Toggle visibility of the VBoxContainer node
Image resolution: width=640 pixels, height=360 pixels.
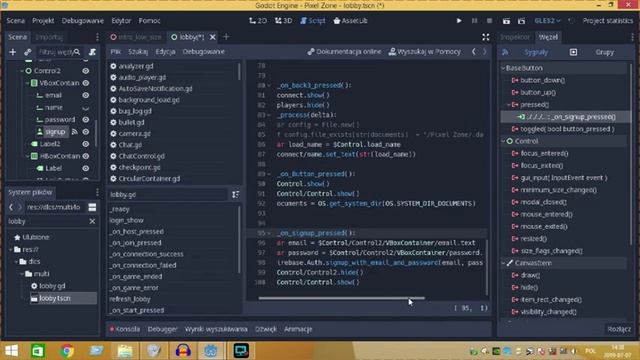coord(86,83)
